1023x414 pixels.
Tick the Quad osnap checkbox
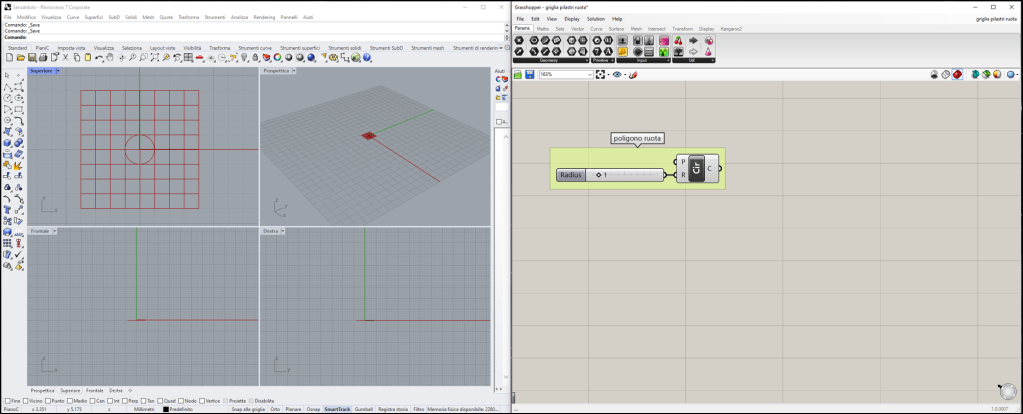(x=161, y=400)
